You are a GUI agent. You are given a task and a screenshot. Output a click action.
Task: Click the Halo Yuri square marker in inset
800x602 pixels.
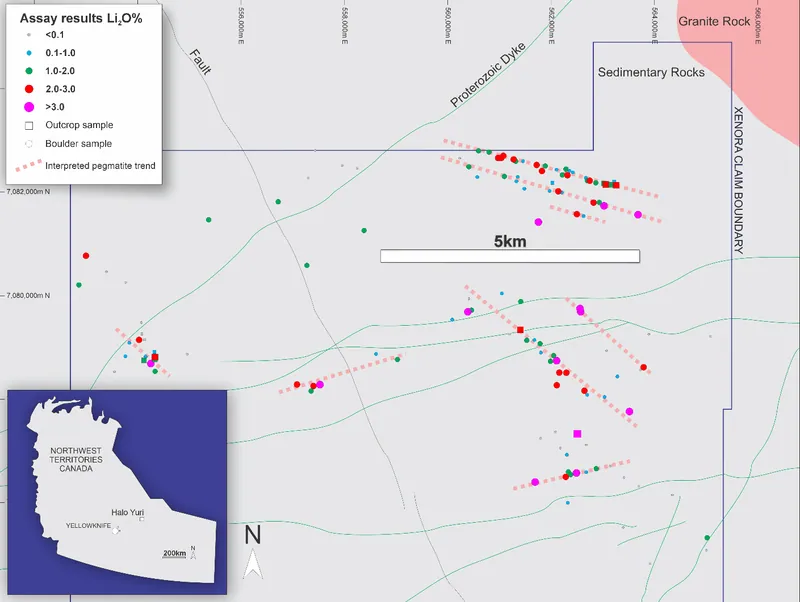(x=142, y=519)
